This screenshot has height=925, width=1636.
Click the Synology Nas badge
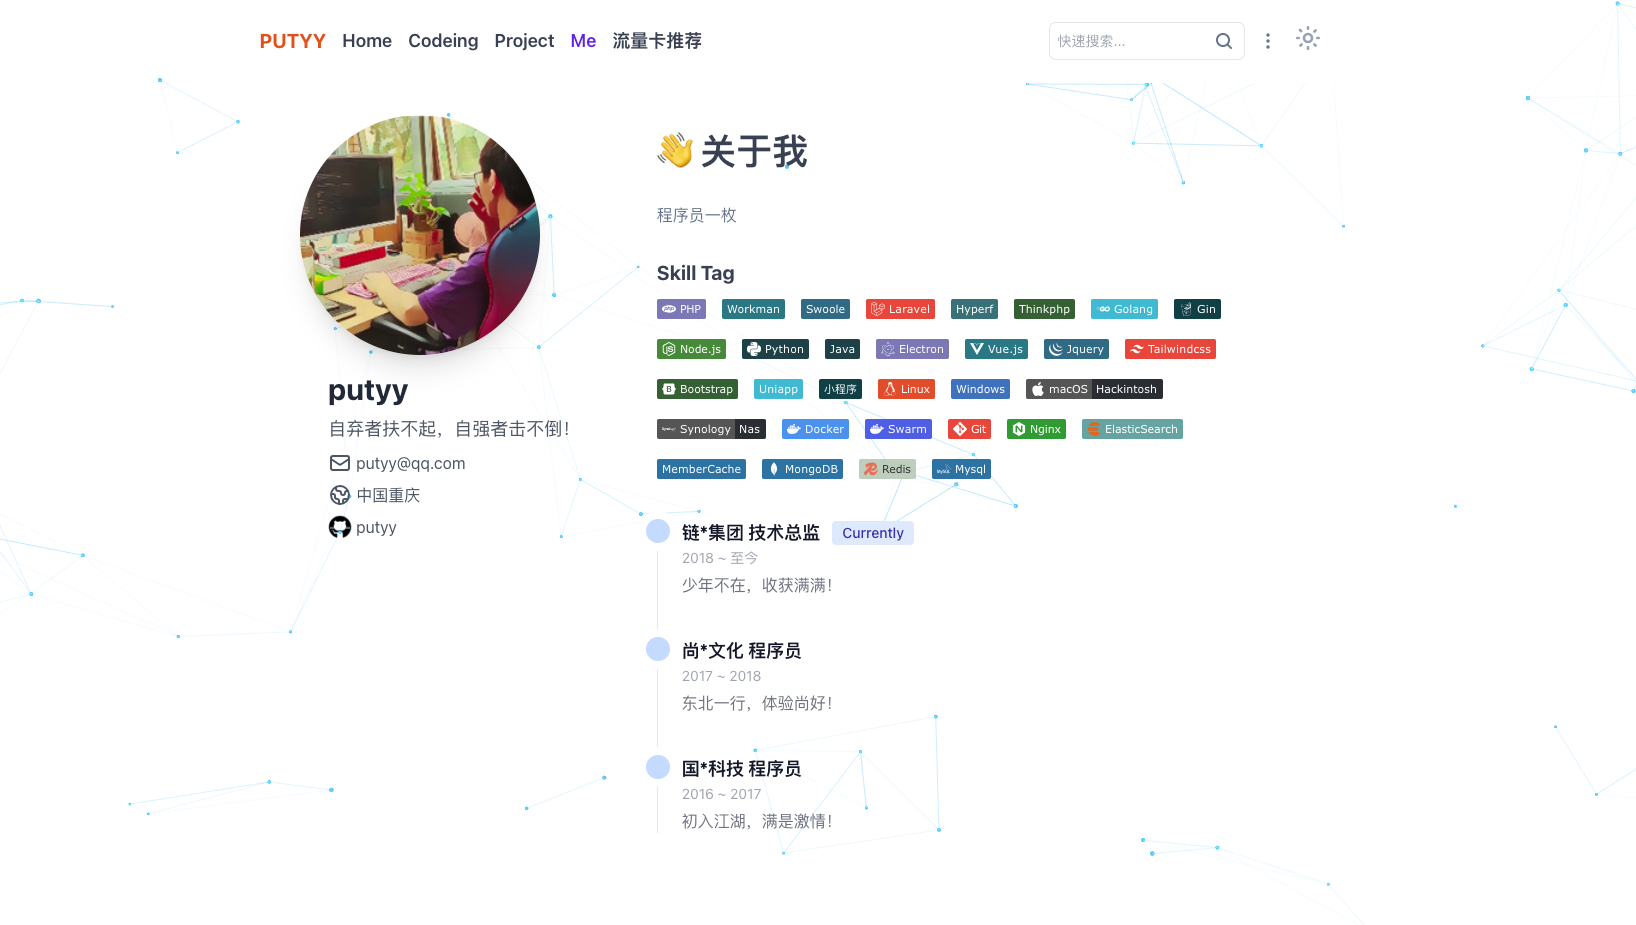tap(711, 429)
